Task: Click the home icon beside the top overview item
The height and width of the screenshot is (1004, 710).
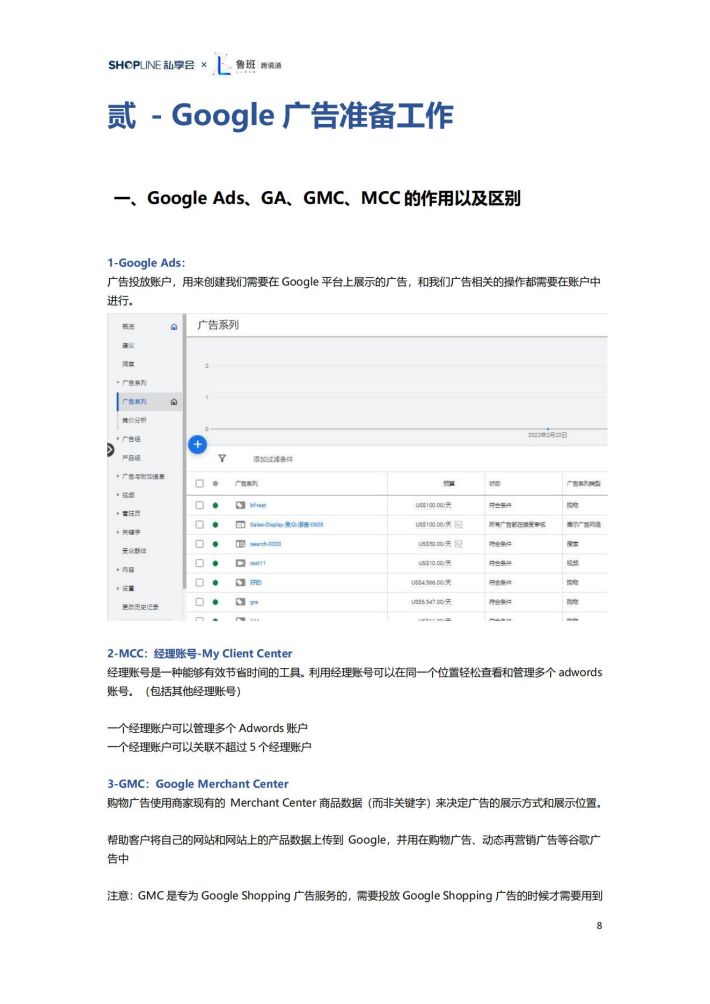Action: 173,327
